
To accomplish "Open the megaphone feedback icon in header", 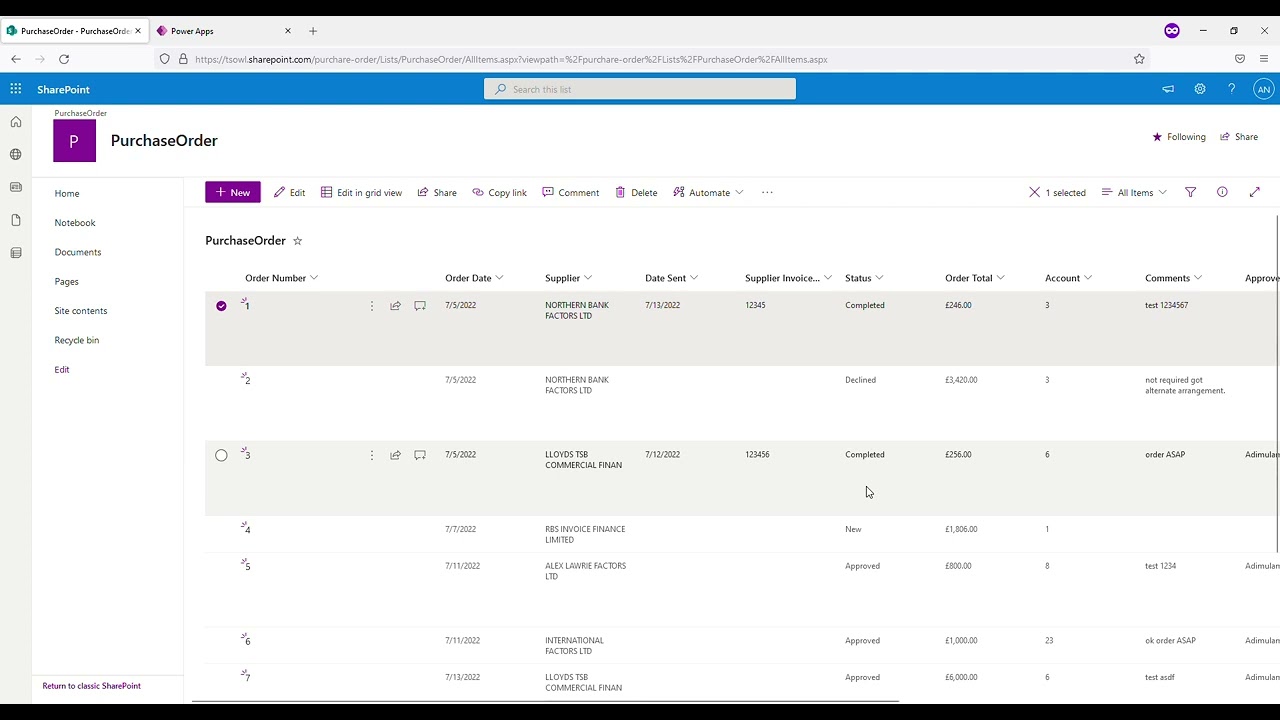I will pyautogui.click(x=1168, y=89).
